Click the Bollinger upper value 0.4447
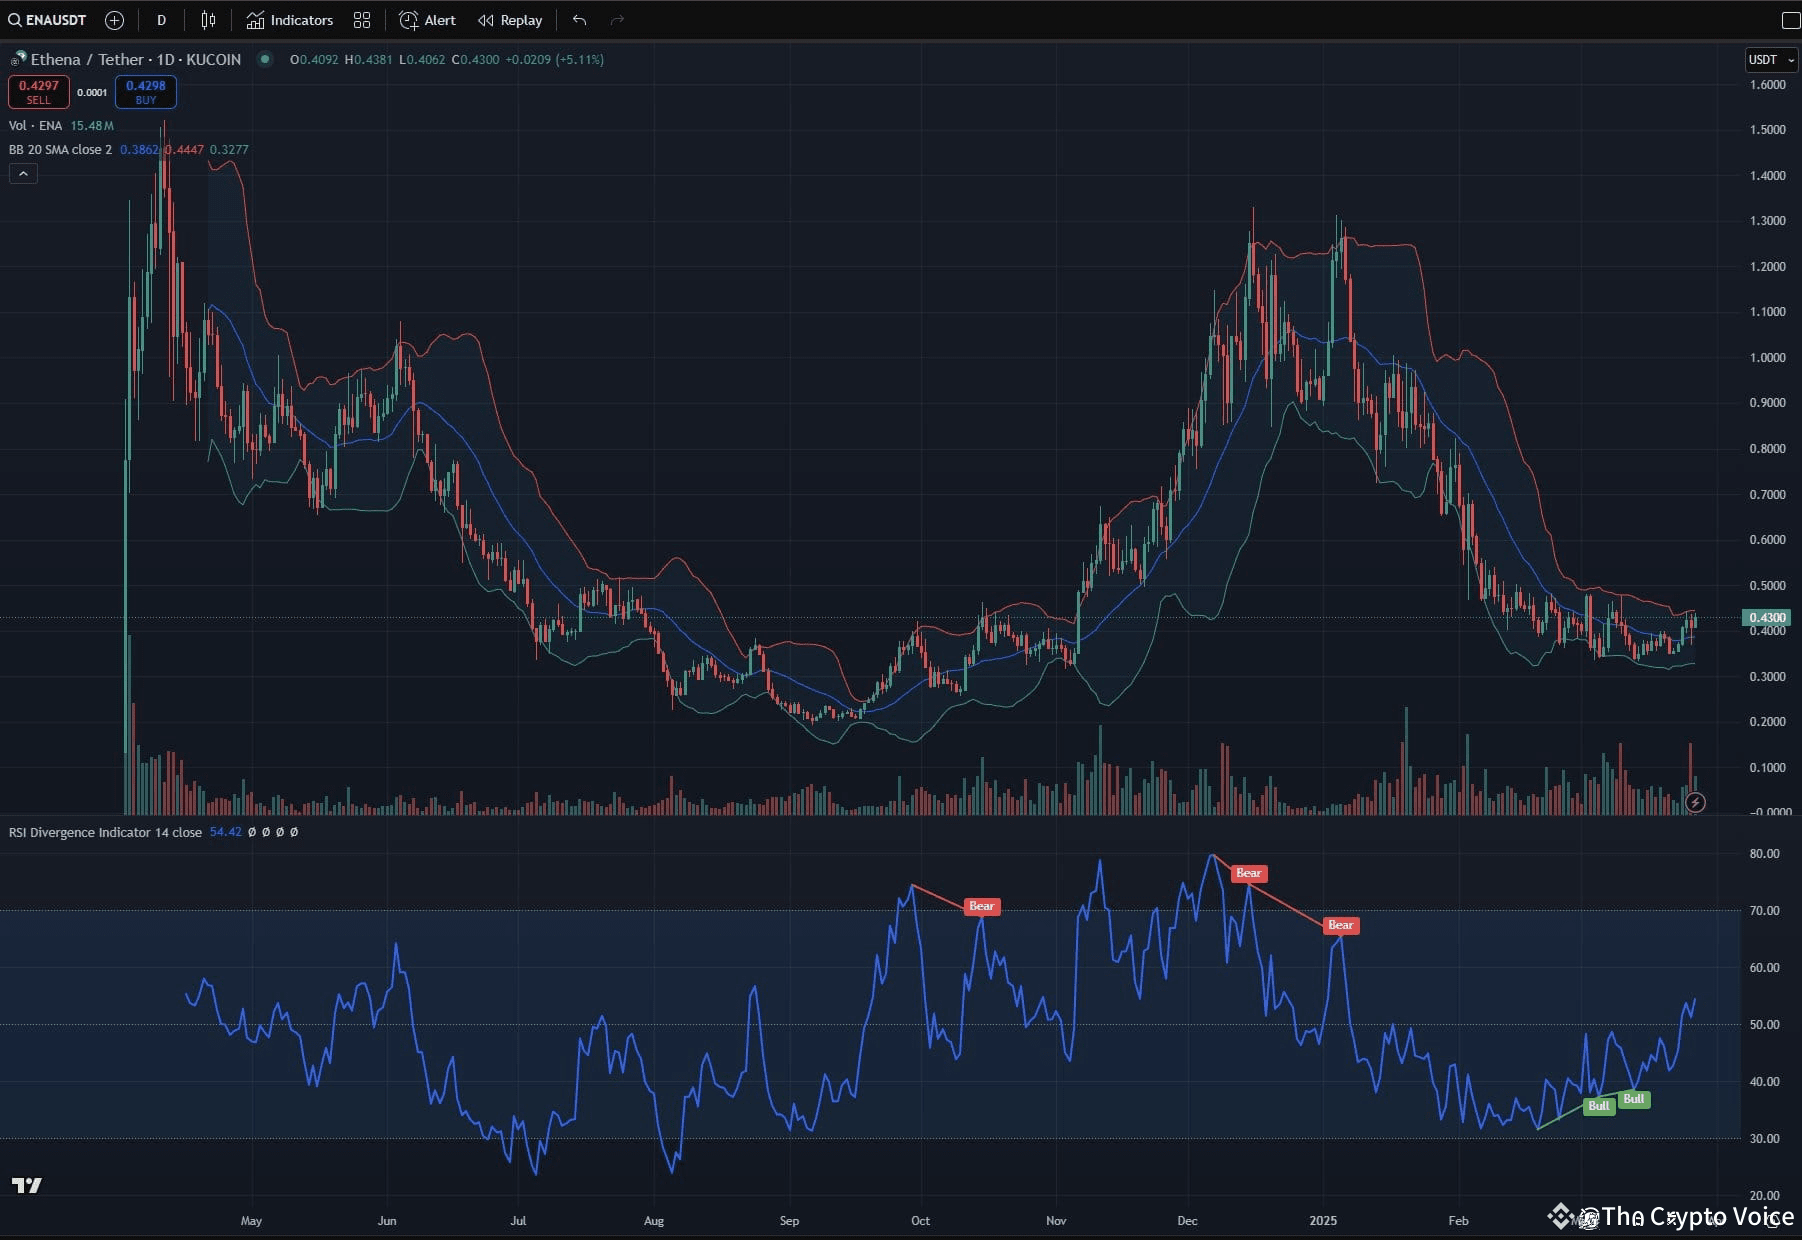The height and width of the screenshot is (1240, 1802). [x=184, y=149]
